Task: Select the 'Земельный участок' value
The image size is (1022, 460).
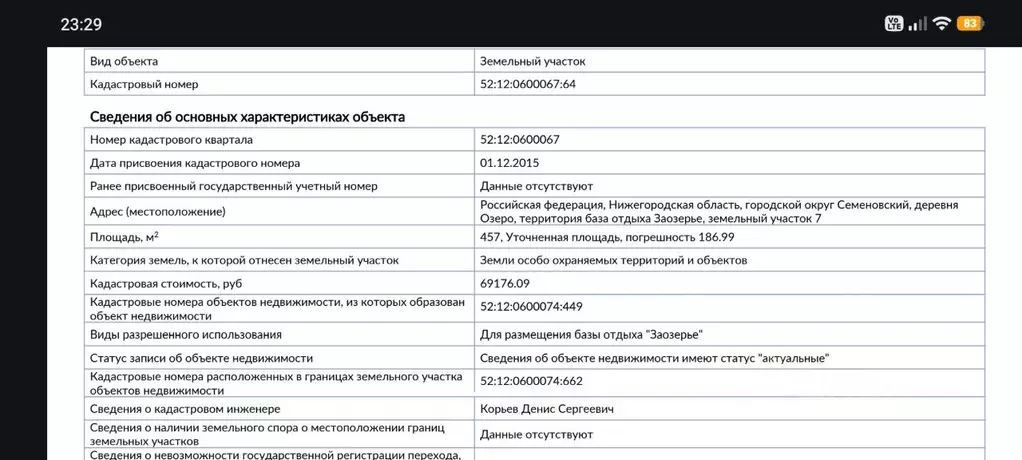Action: 533,62
